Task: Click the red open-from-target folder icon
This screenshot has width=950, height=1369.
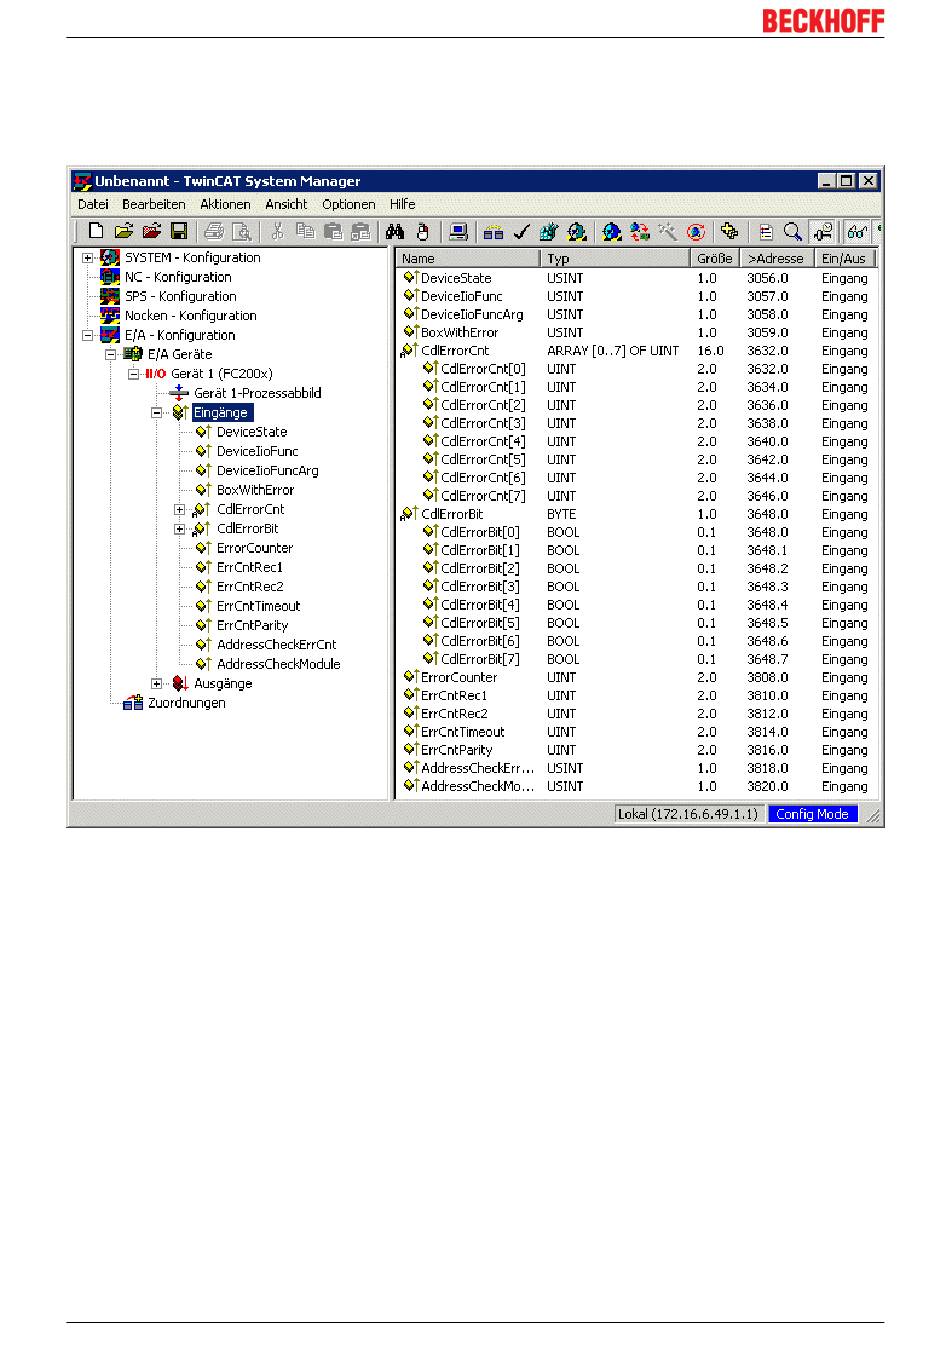Action: click(x=152, y=232)
